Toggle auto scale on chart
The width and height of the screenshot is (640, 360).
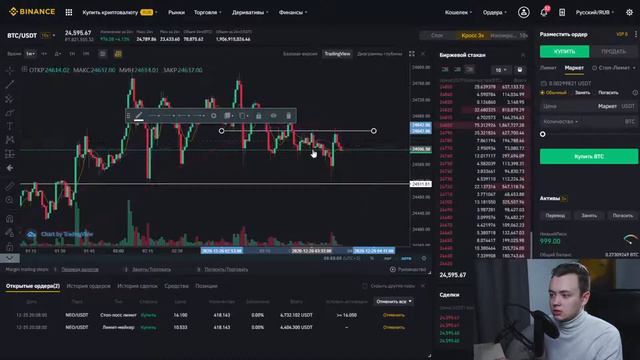pyautogui.click(x=406, y=258)
